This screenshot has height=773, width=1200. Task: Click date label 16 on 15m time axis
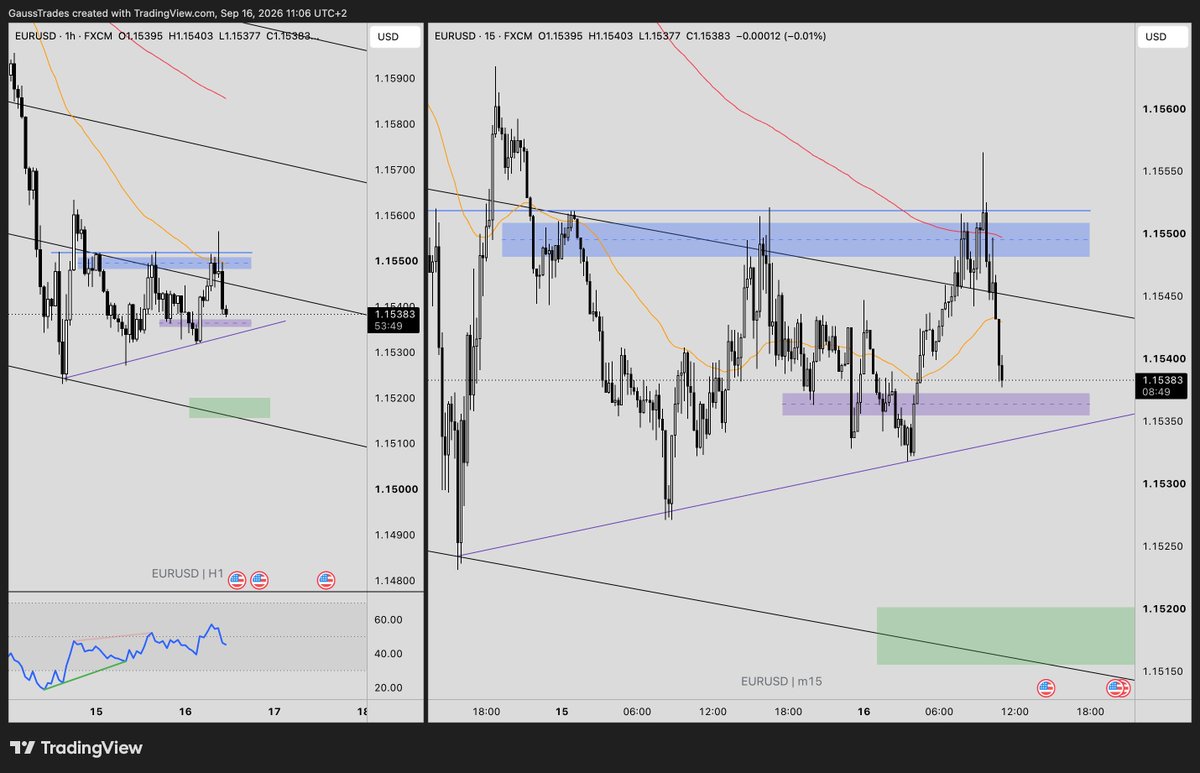[864, 712]
